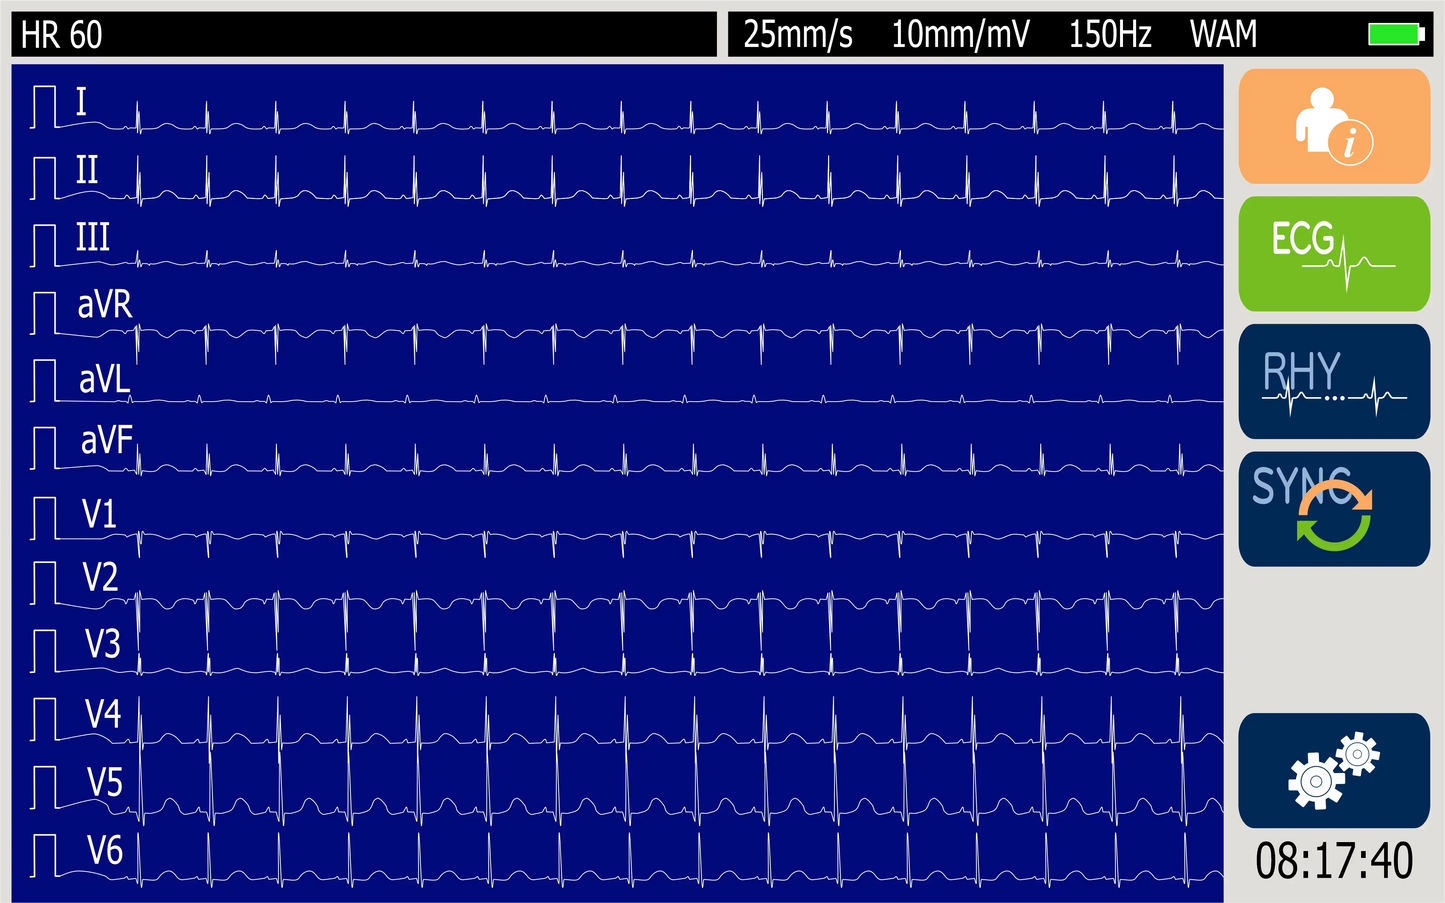Change the 10mm/mV gain setting
The height and width of the screenshot is (903, 1445).
[x=959, y=35]
